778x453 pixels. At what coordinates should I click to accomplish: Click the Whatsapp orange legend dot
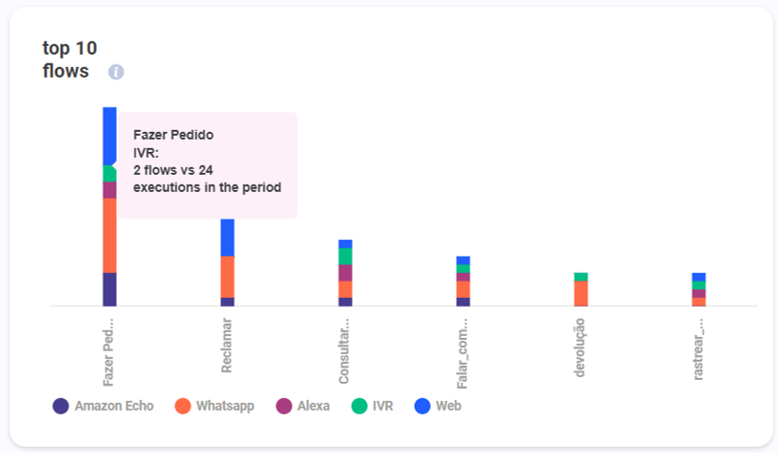[182, 406]
